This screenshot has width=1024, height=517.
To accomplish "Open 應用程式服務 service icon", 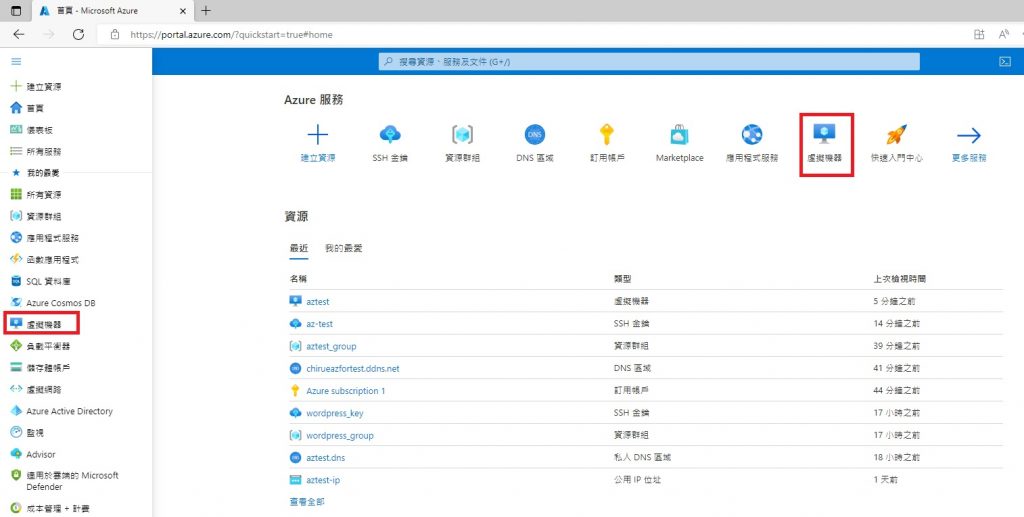I will [x=752, y=135].
